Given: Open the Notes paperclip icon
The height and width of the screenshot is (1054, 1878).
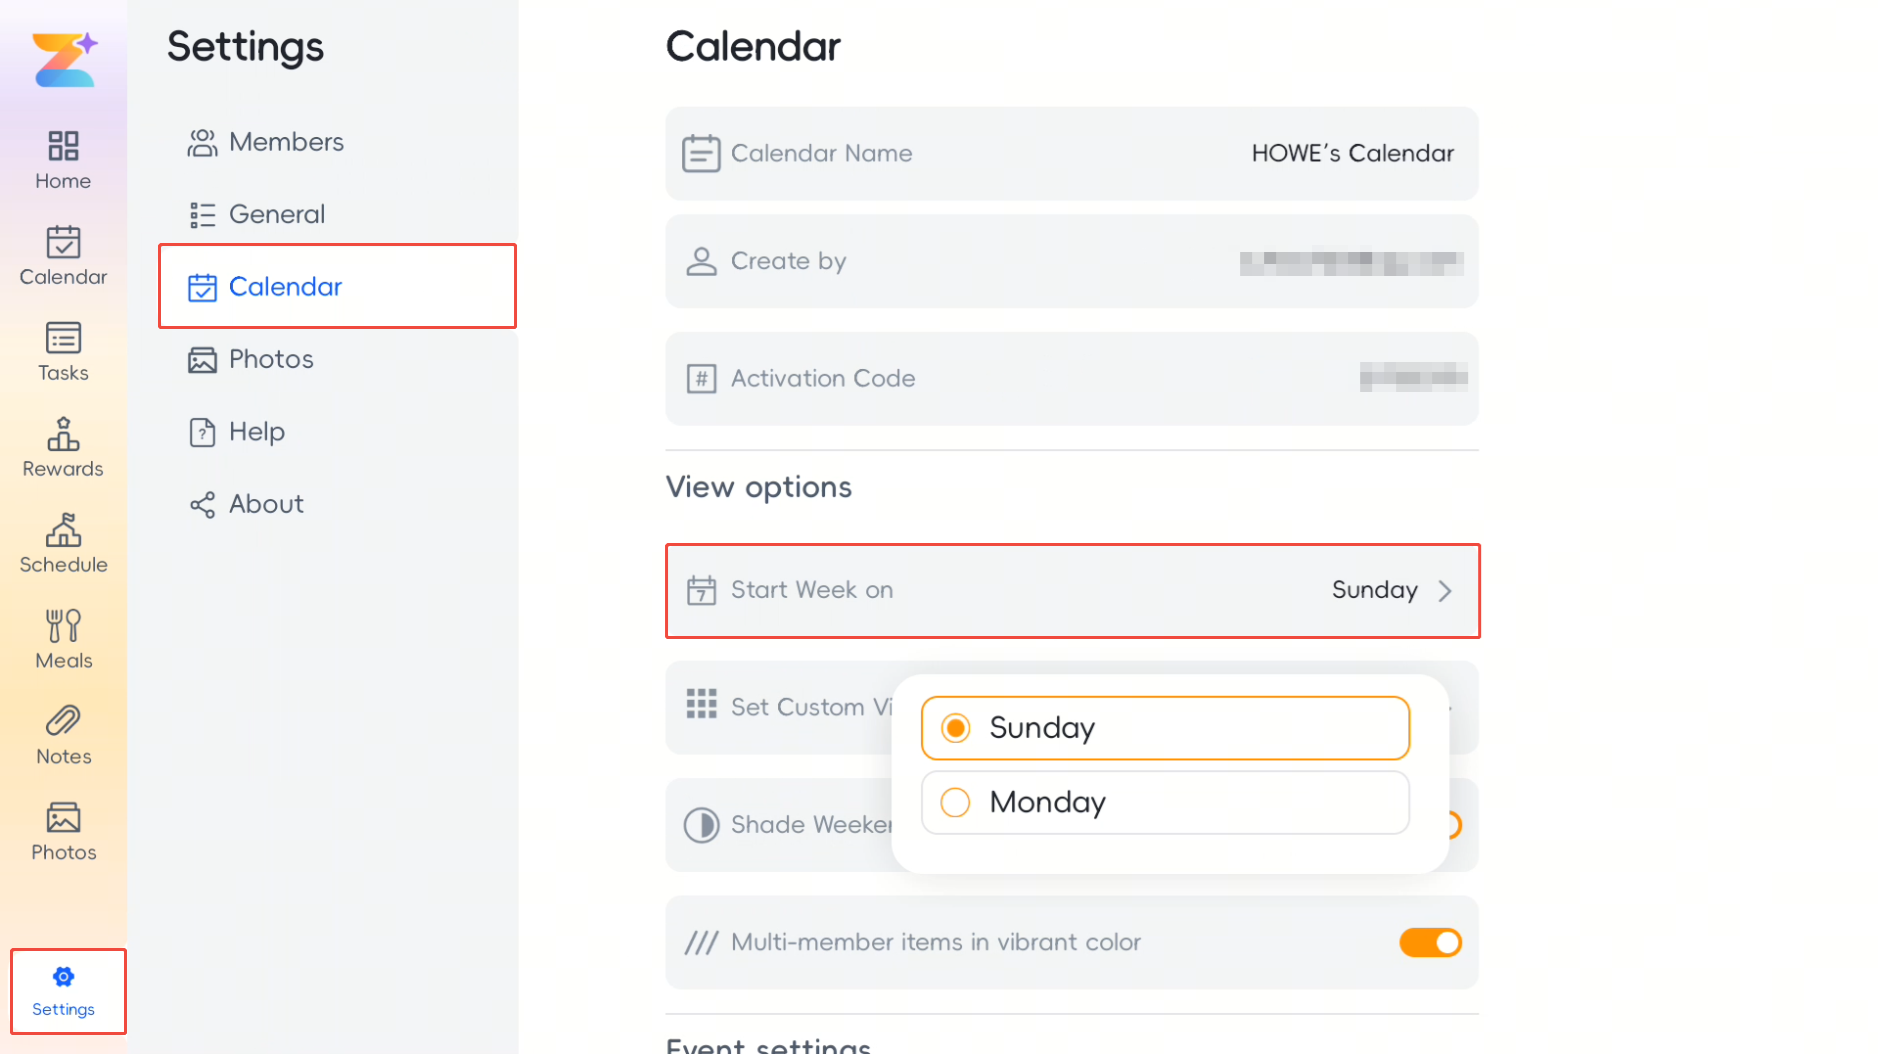Looking at the screenshot, I should [63, 721].
